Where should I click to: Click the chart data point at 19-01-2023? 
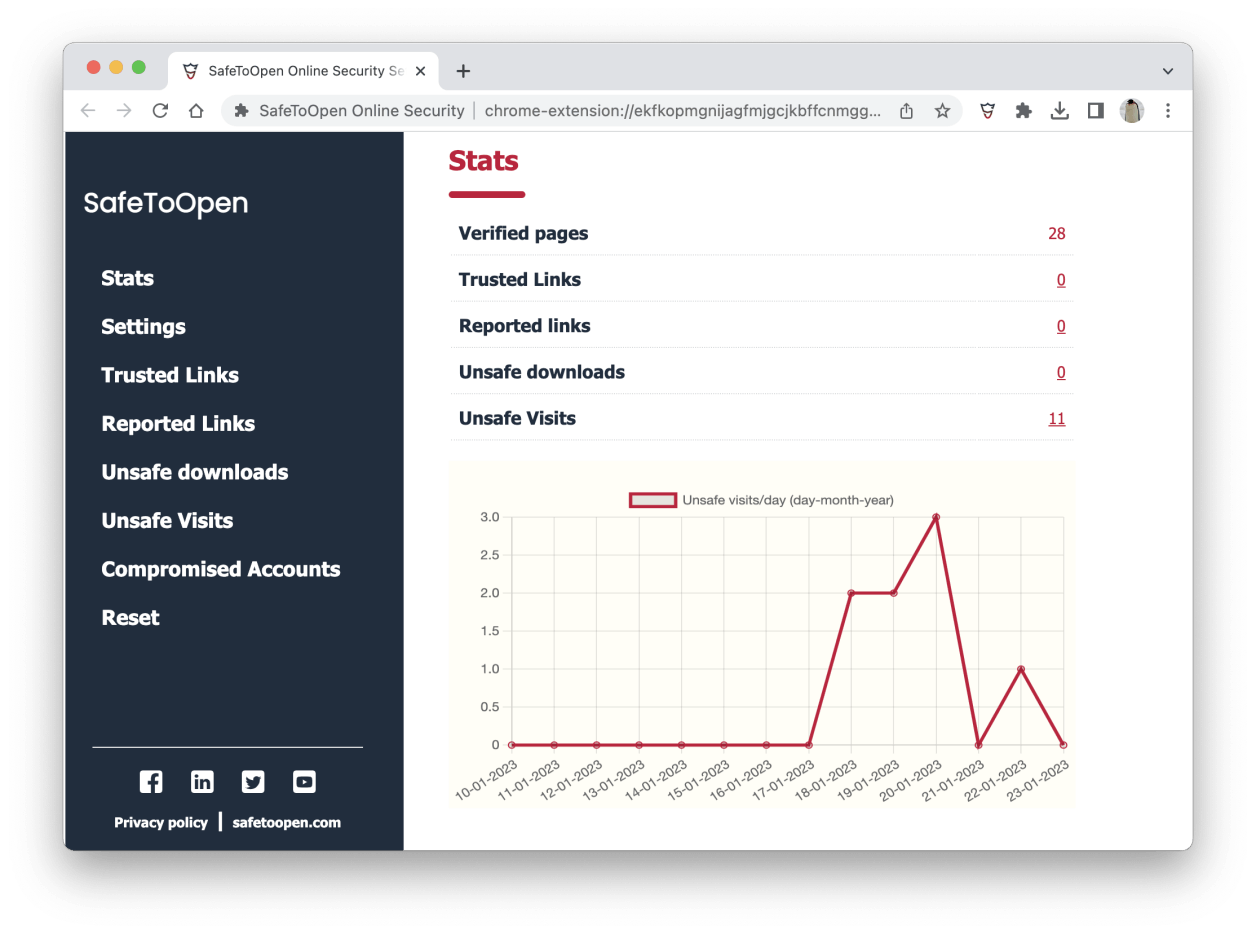point(894,593)
